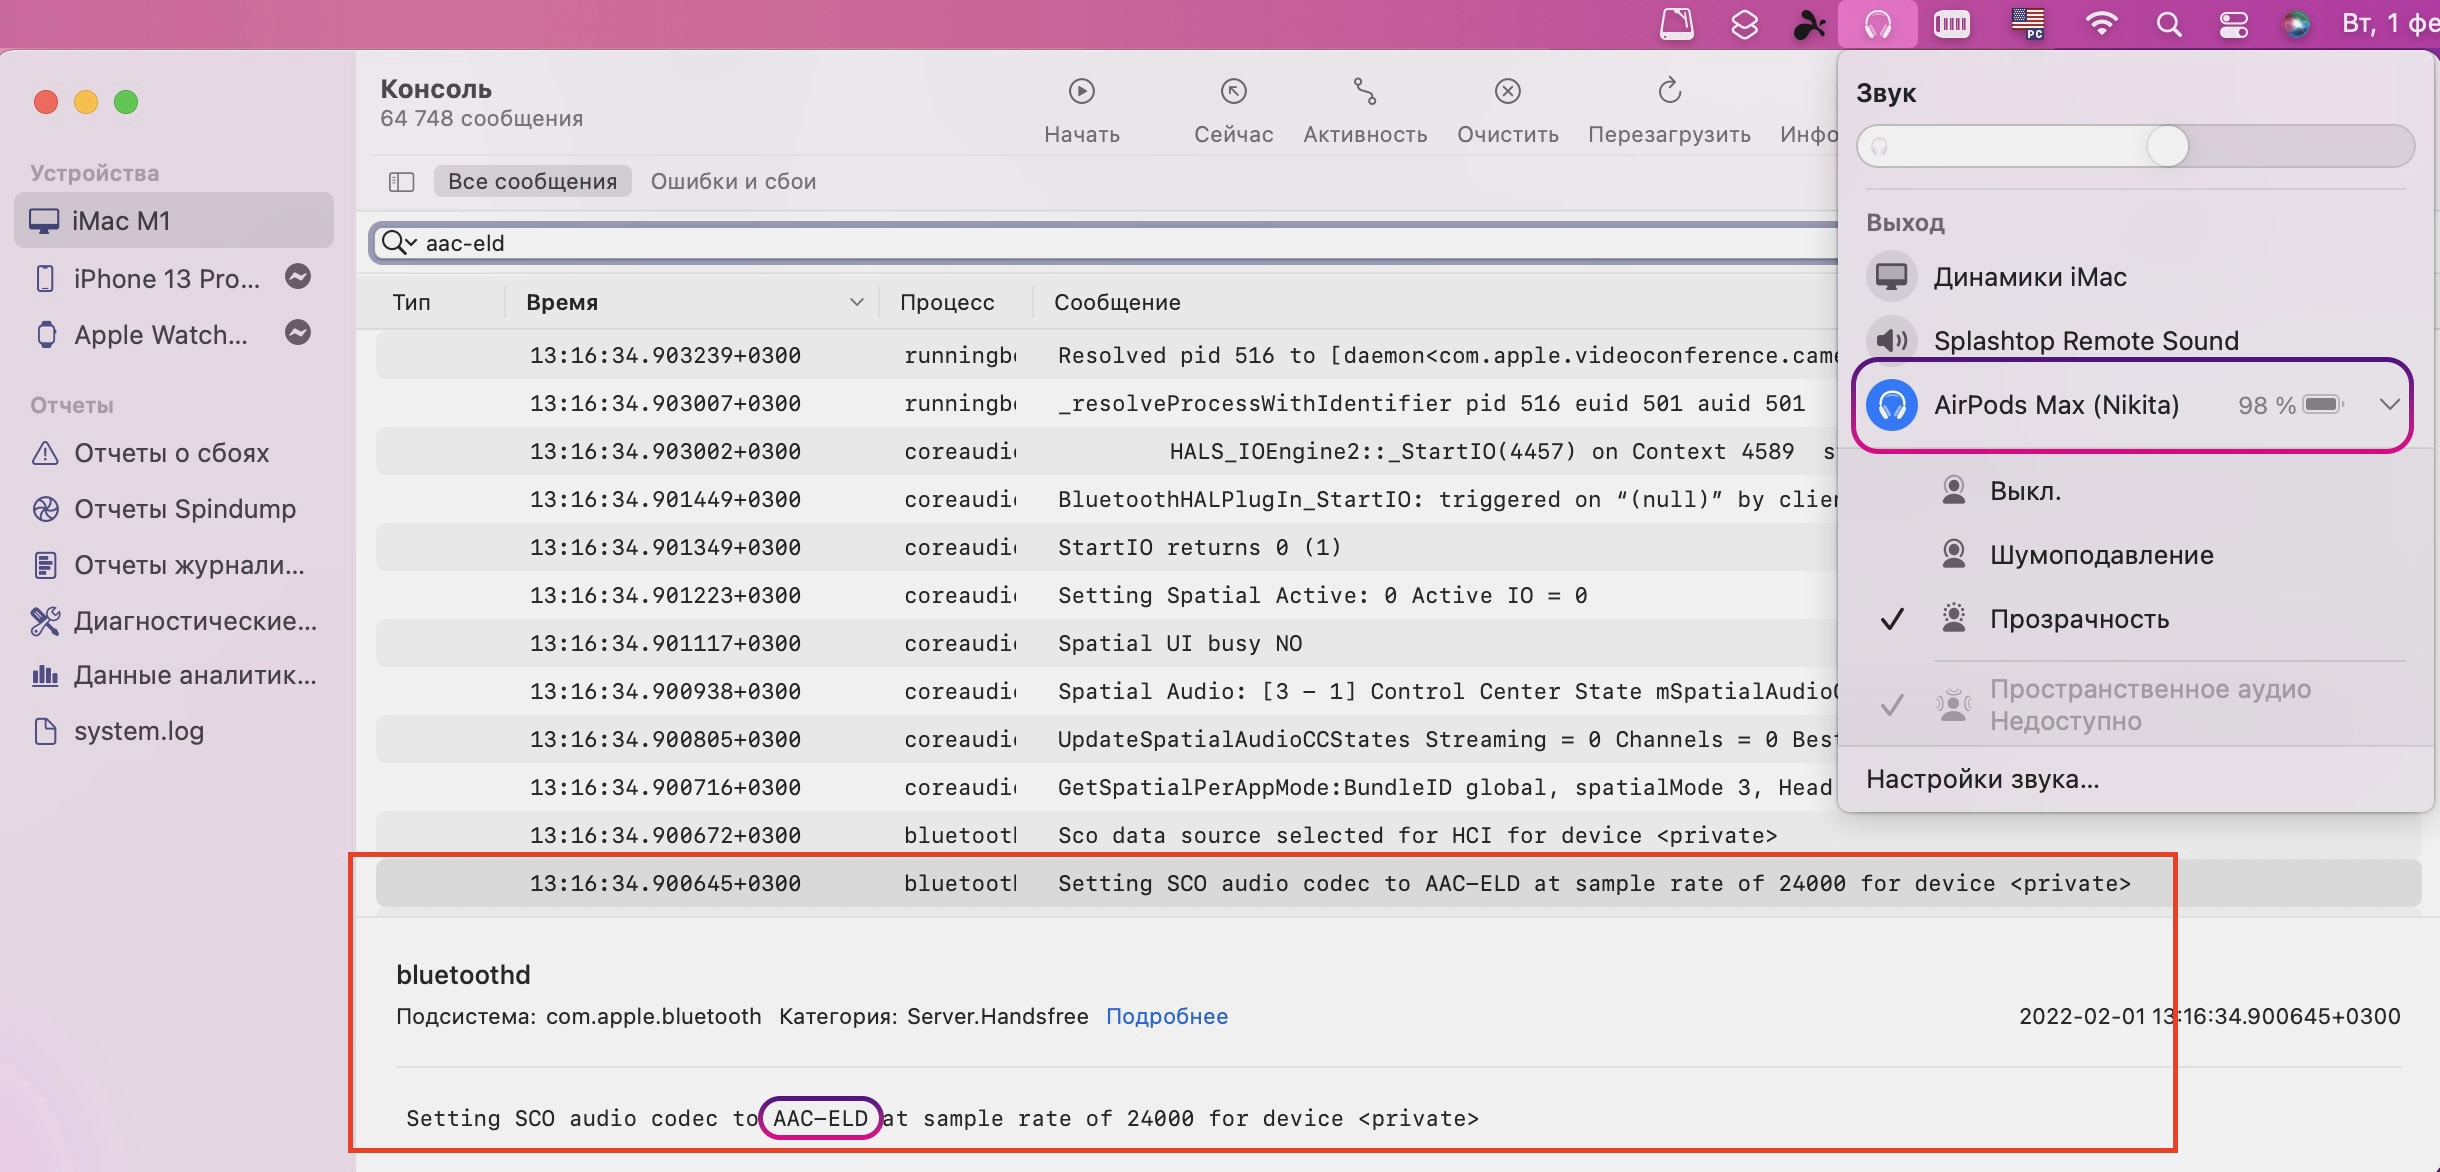Open Crash Reports (Отчеты о сбоях)
2440x1172 pixels.
point(150,453)
